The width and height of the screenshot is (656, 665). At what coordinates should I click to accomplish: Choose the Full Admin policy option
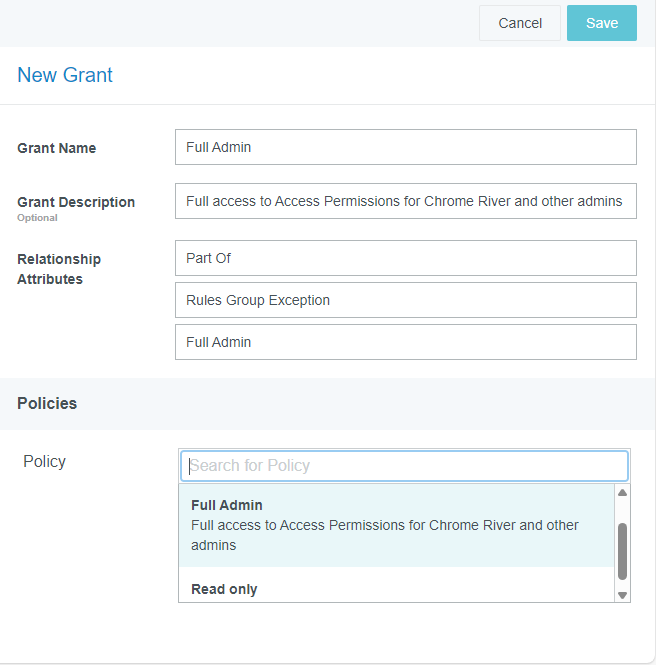coord(396,525)
